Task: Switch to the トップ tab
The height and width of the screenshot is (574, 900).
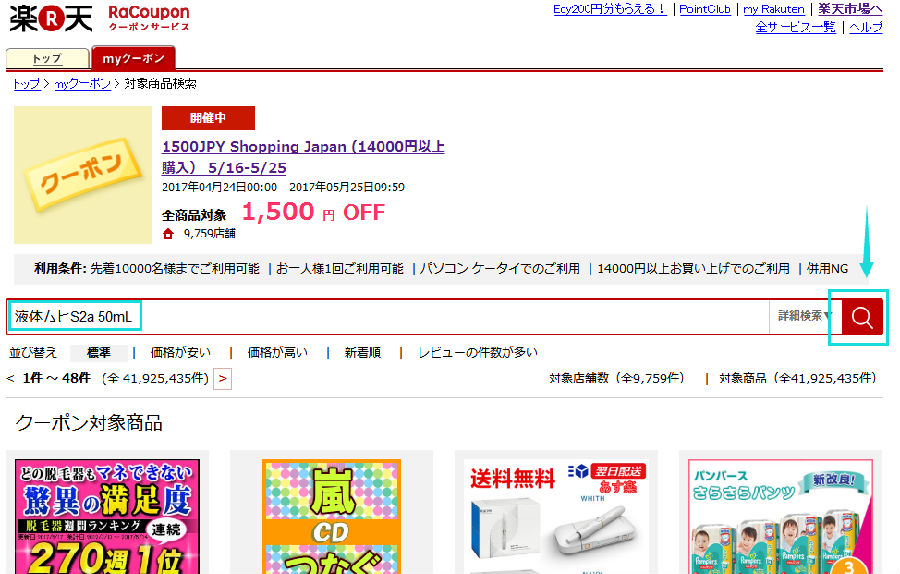Action: (x=48, y=59)
